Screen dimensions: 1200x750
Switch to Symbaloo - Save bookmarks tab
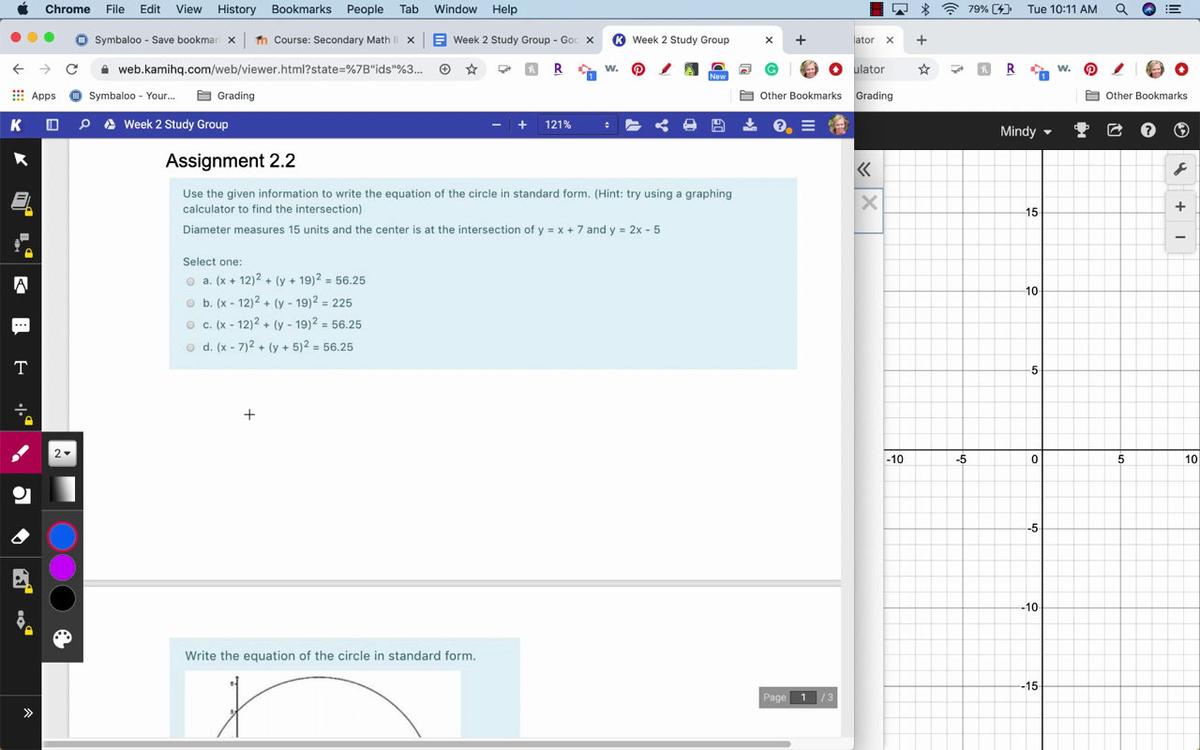(157, 40)
